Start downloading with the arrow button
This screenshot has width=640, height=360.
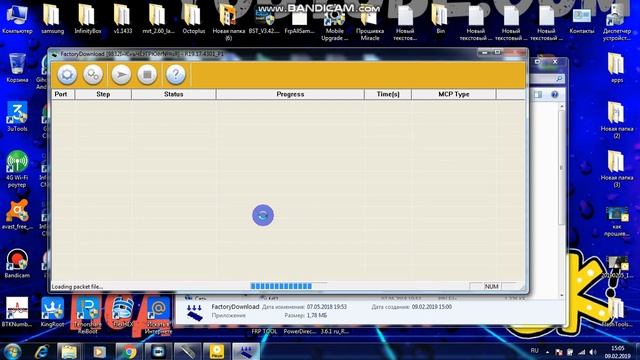coord(121,75)
